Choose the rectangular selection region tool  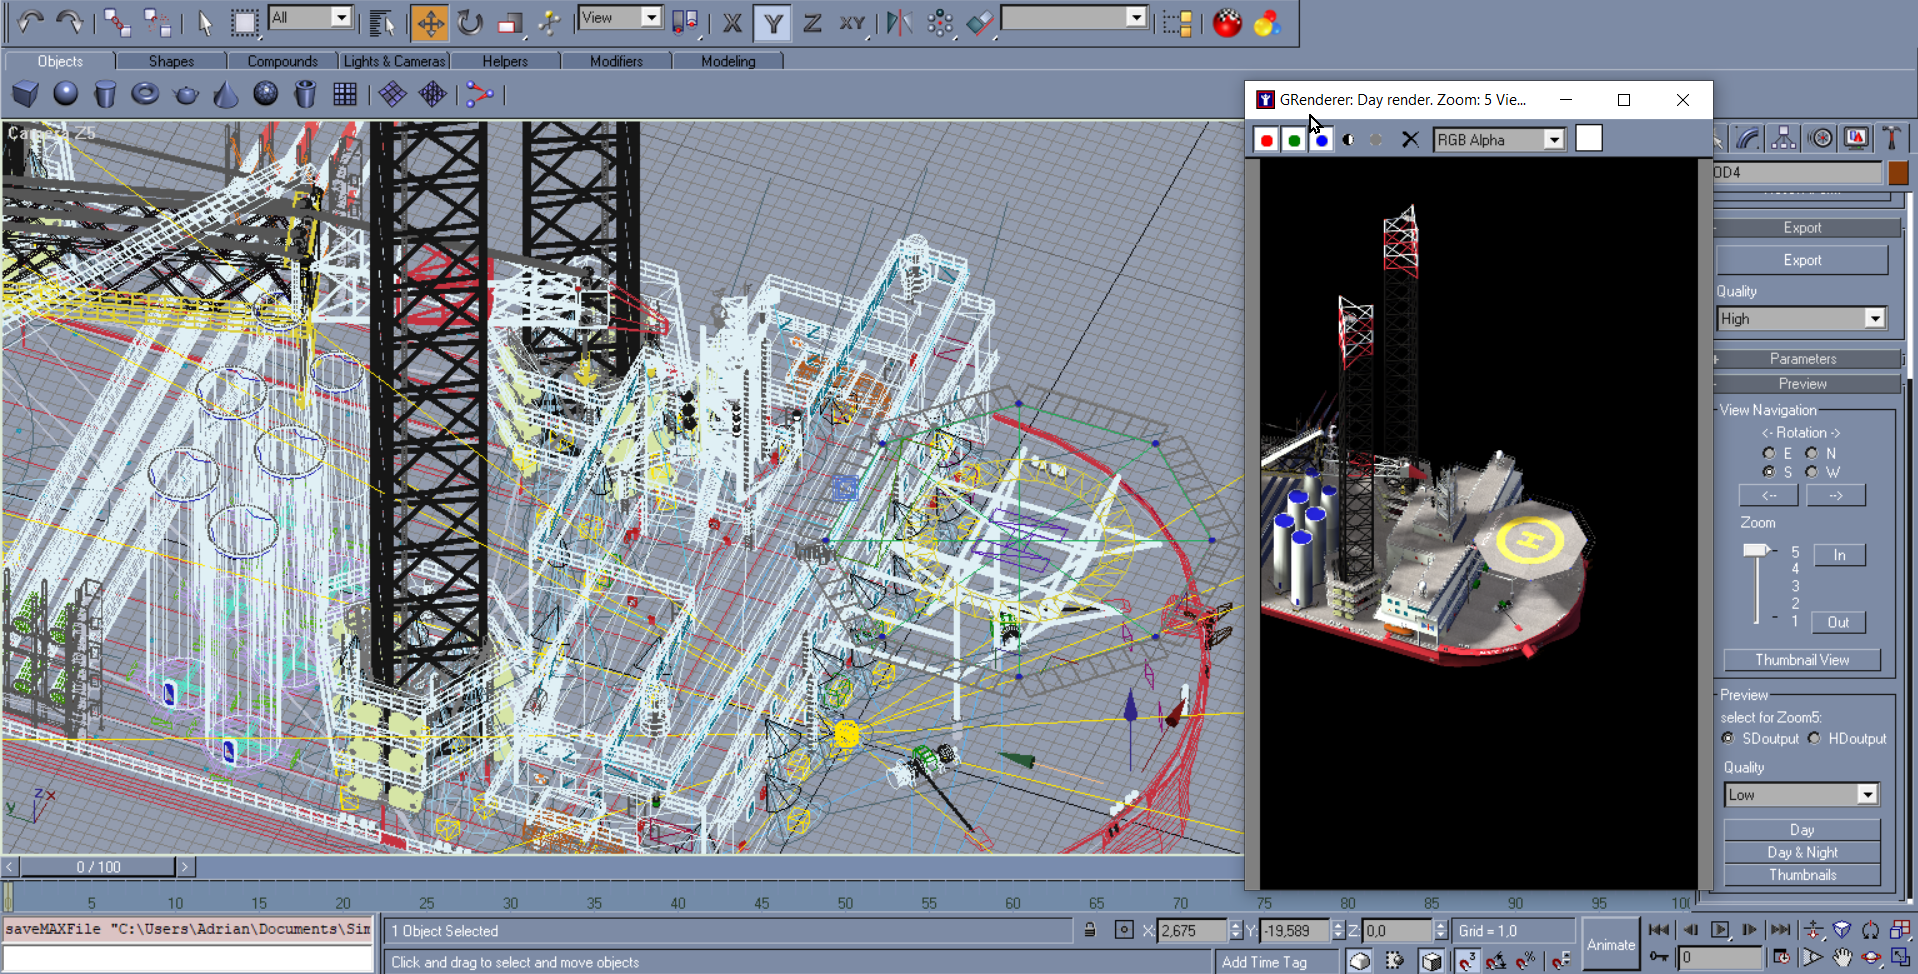(x=244, y=22)
